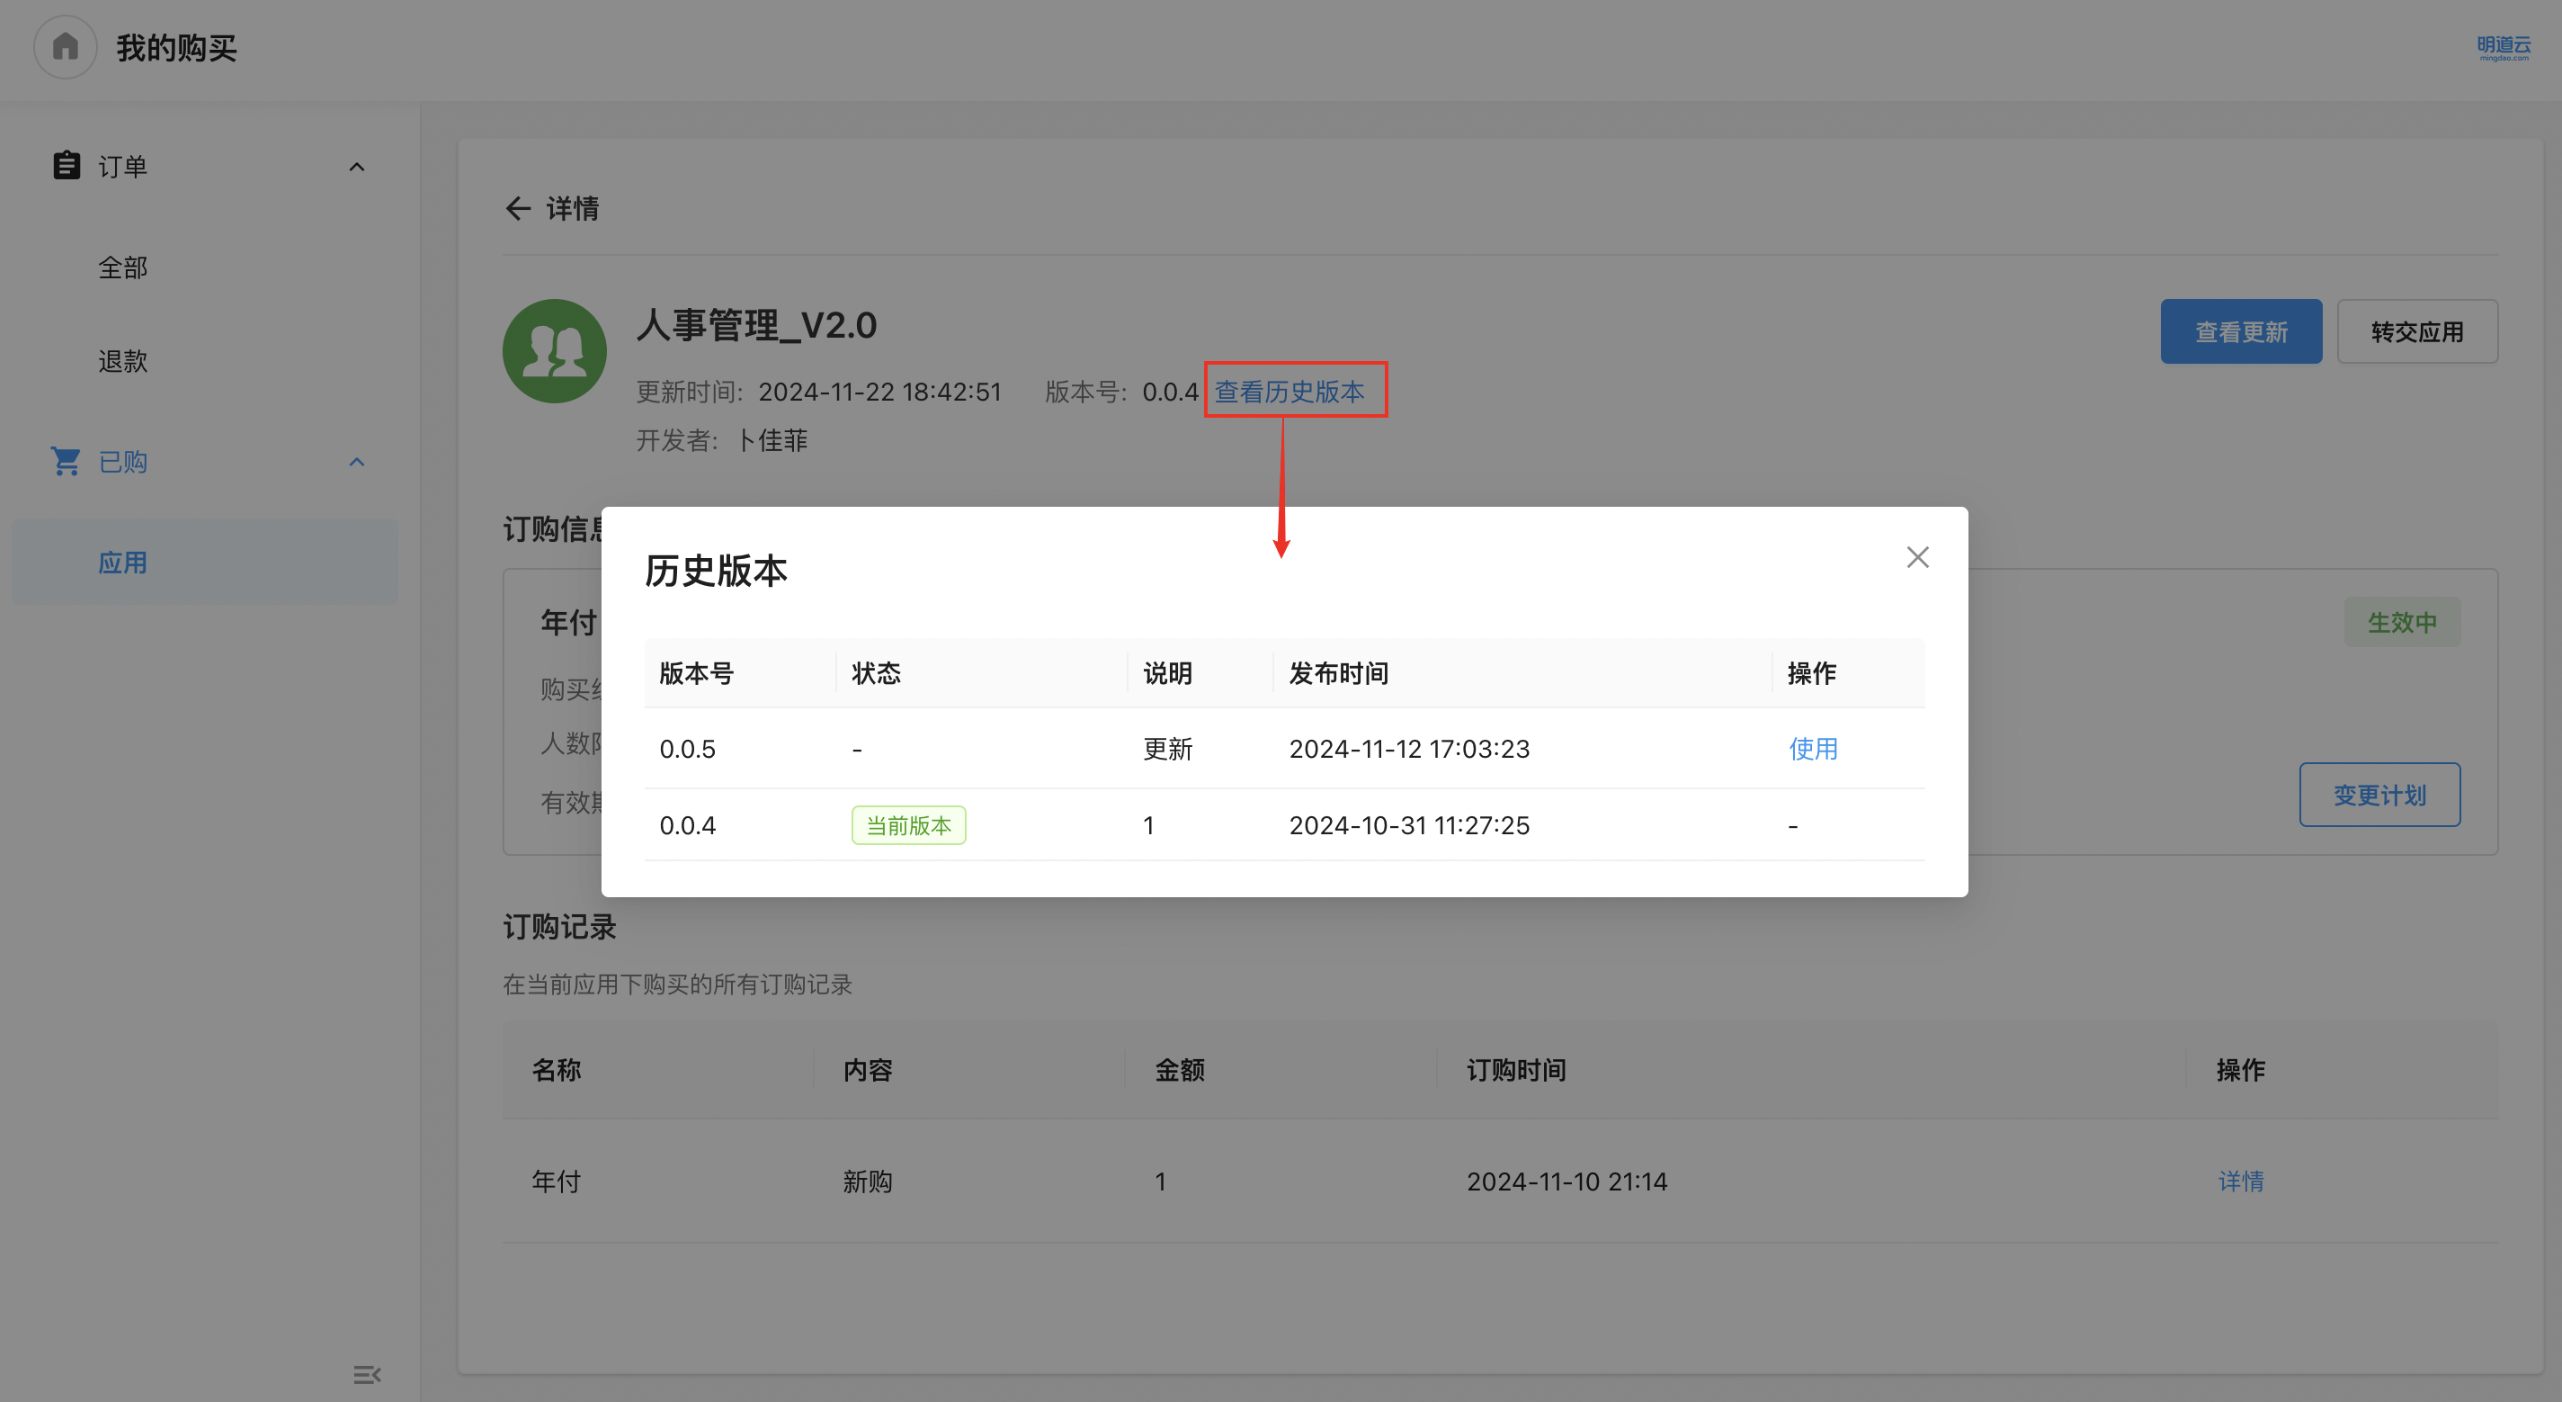The image size is (2562, 1402).
Task: Click the 人事管理 green app avatar
Action: pyautogui.click(x=554, y=351)
